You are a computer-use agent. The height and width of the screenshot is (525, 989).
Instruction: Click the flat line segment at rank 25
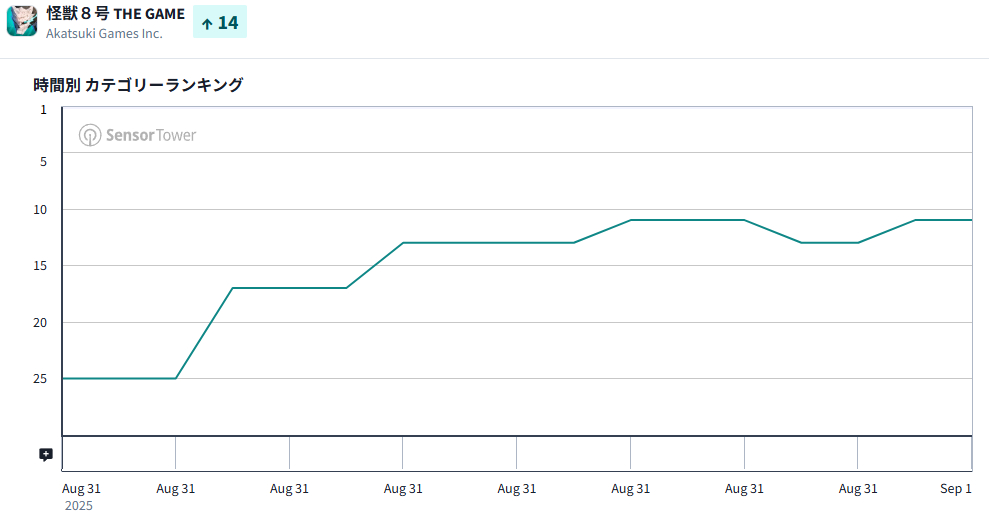[x=118, y=378]
